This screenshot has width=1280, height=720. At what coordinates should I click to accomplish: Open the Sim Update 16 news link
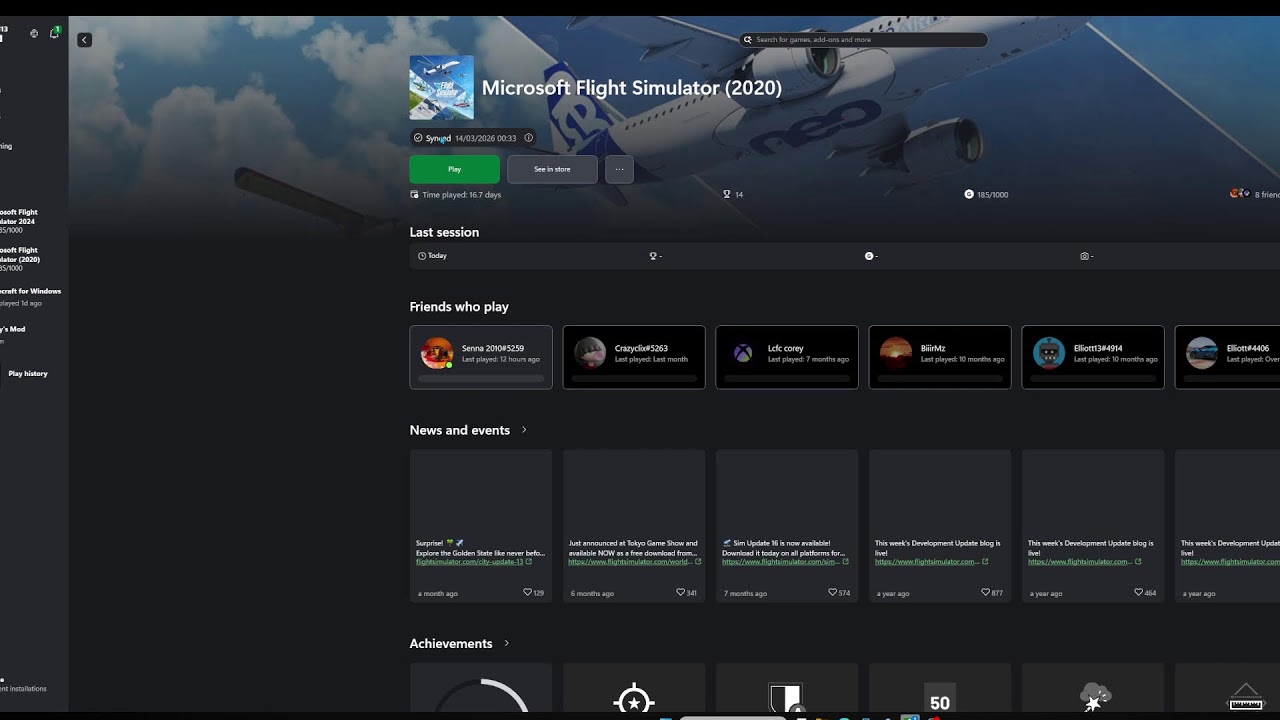click(x=781, y=562)
